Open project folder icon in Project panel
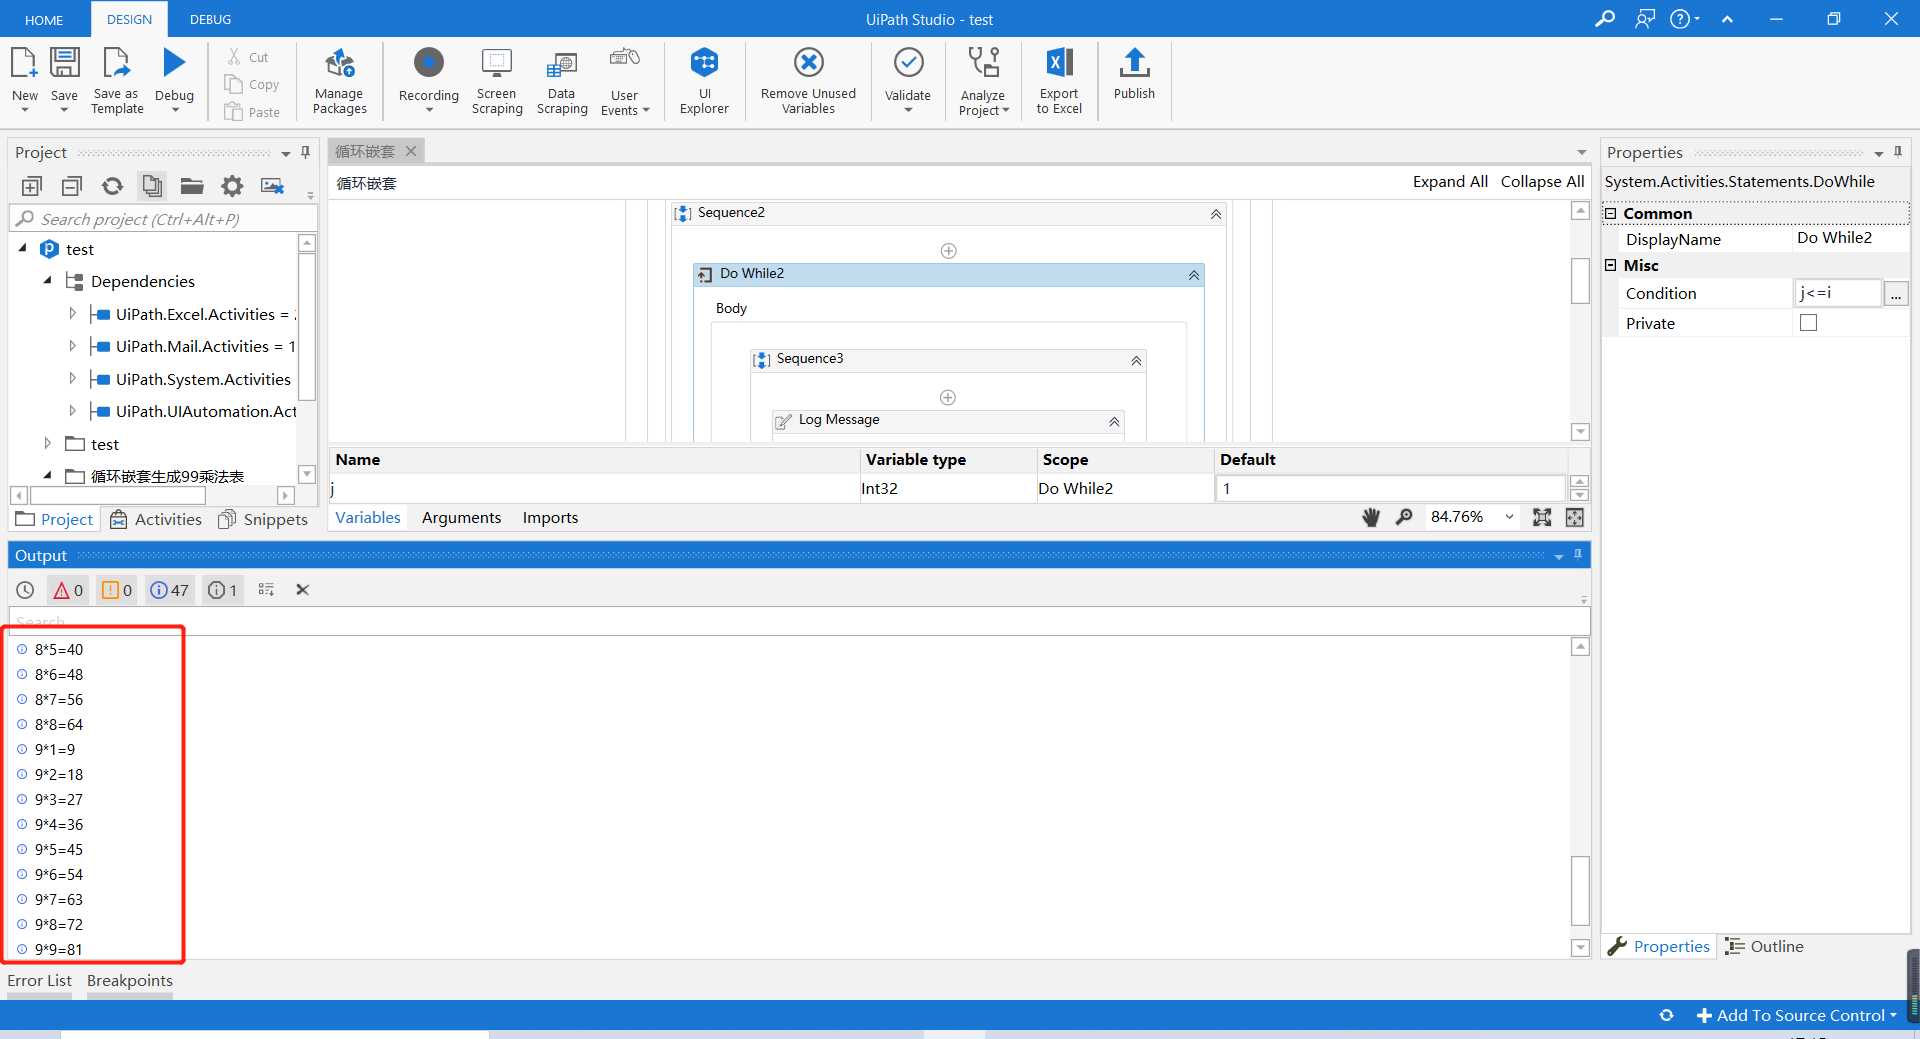This screenshot has height=1039, width=1920. coord(192,186)
